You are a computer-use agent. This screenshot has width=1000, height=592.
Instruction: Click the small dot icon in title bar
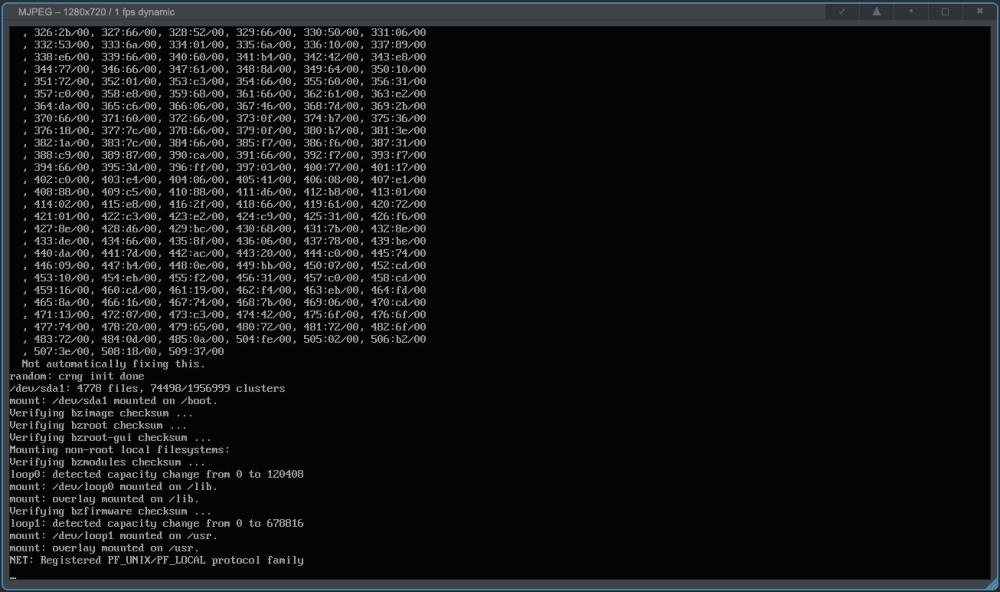coord(911,11)
